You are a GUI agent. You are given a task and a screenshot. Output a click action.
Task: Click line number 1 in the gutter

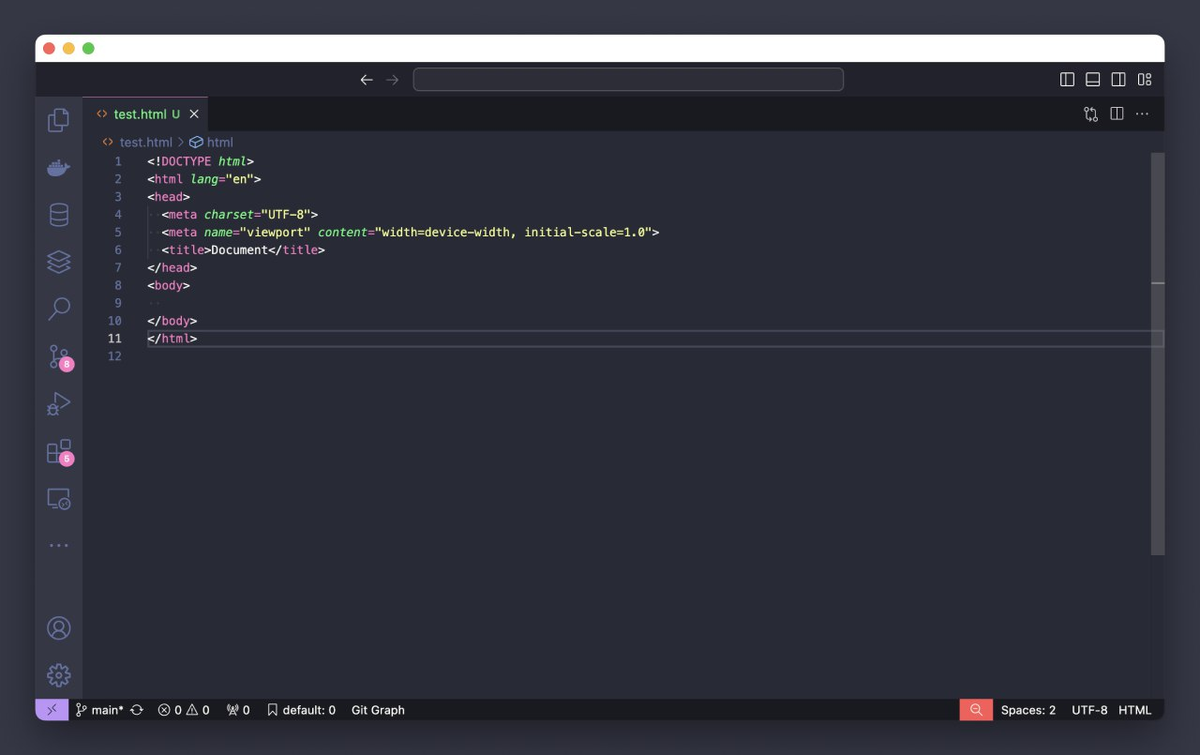point(118,161)
